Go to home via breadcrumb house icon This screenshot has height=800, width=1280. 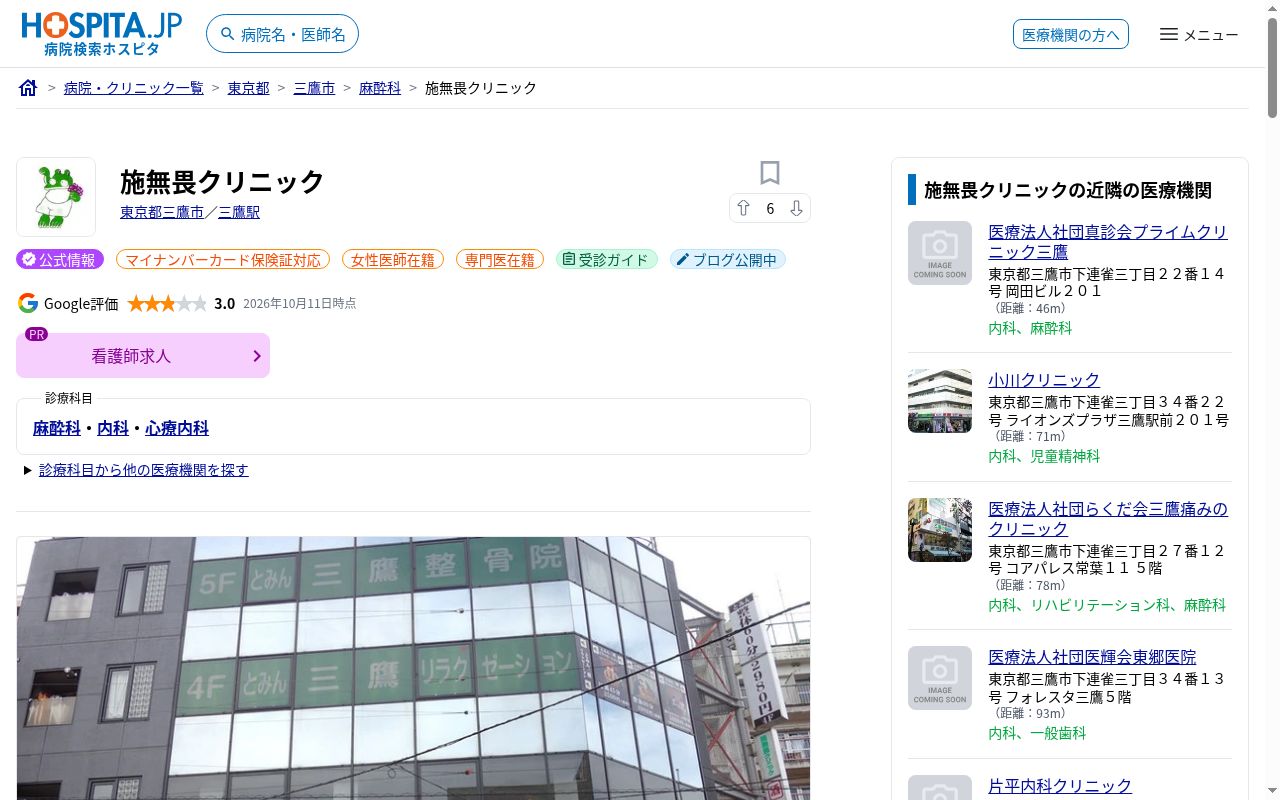tap(28, 88)
